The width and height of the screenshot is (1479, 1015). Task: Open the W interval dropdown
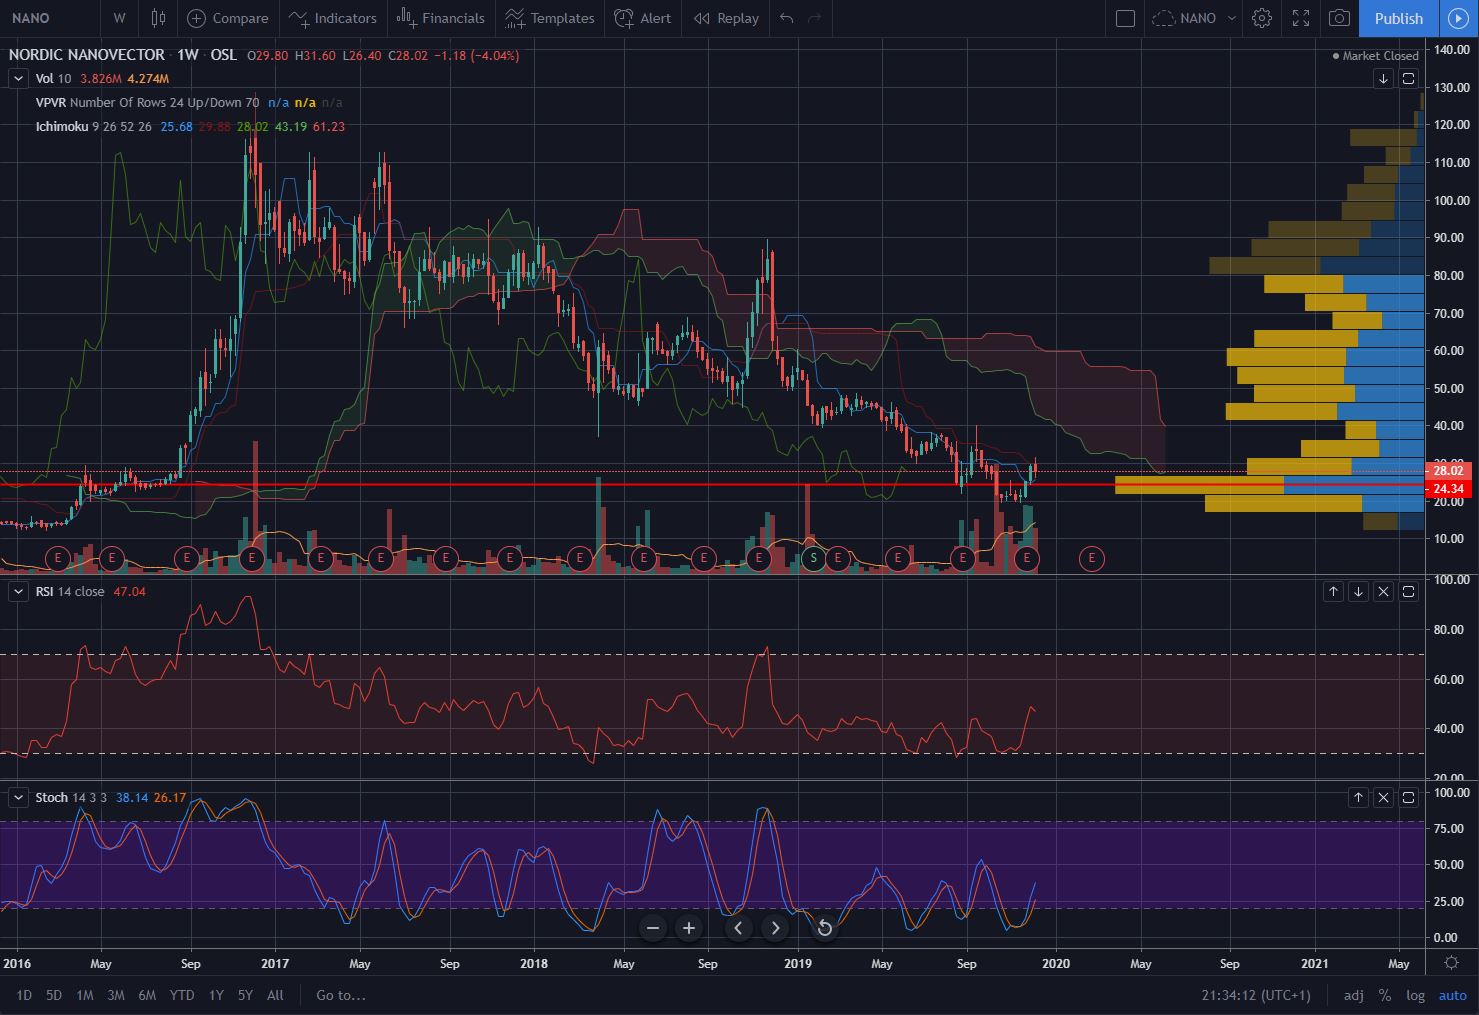click(119, 18)
